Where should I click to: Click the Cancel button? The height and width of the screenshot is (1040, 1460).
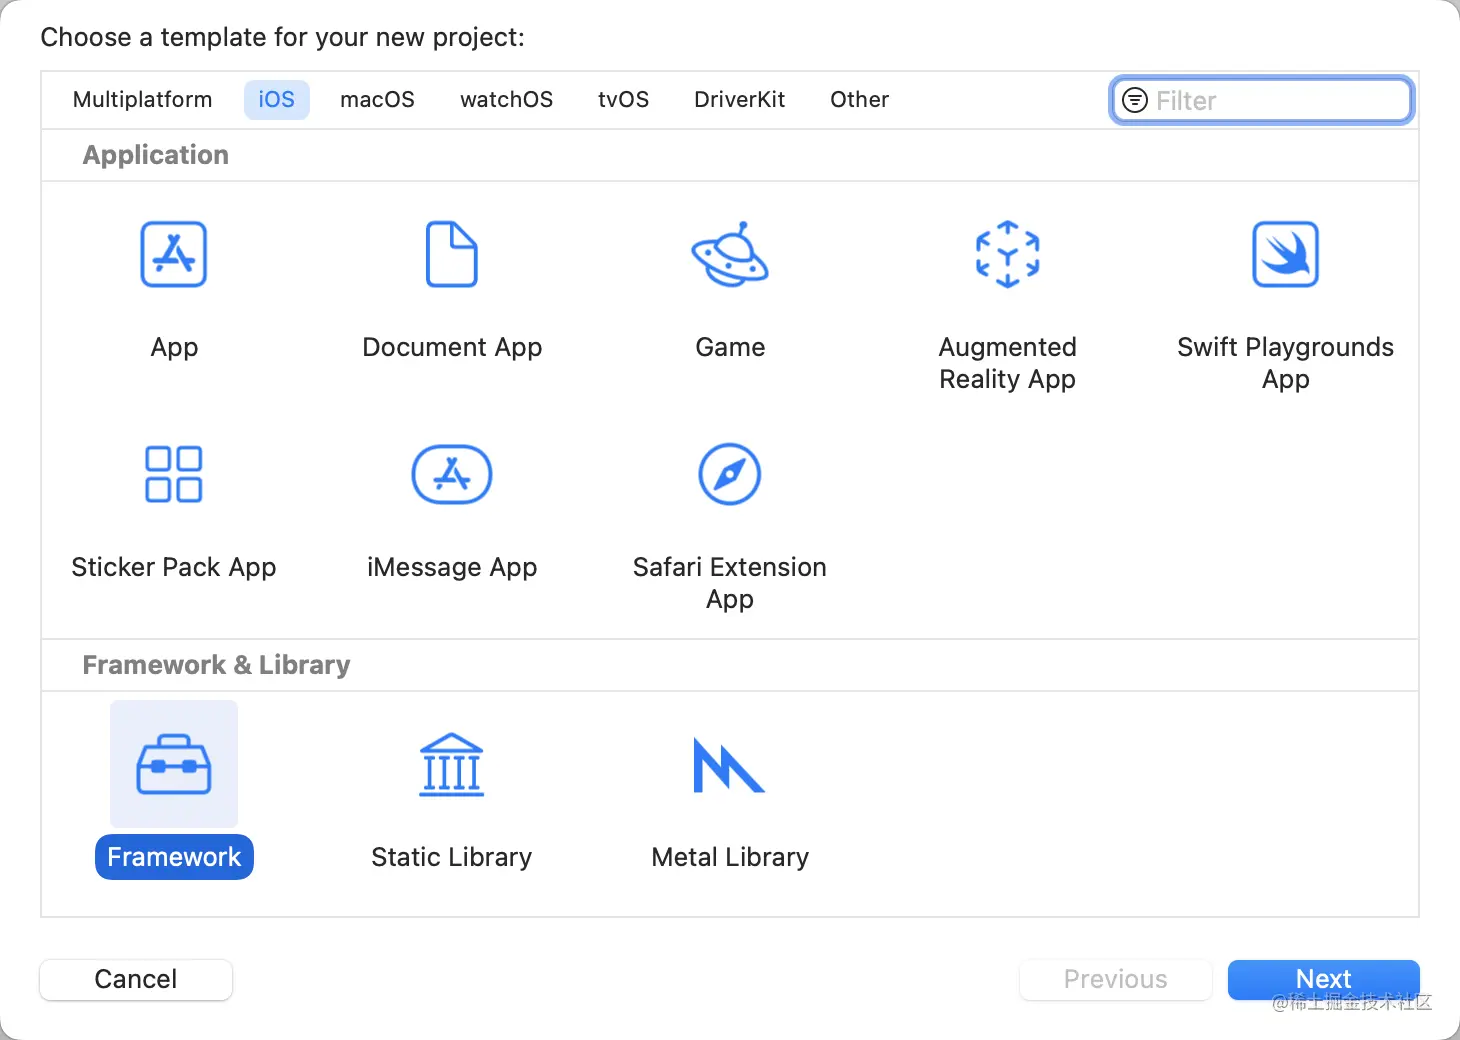(x=136, y=979)
